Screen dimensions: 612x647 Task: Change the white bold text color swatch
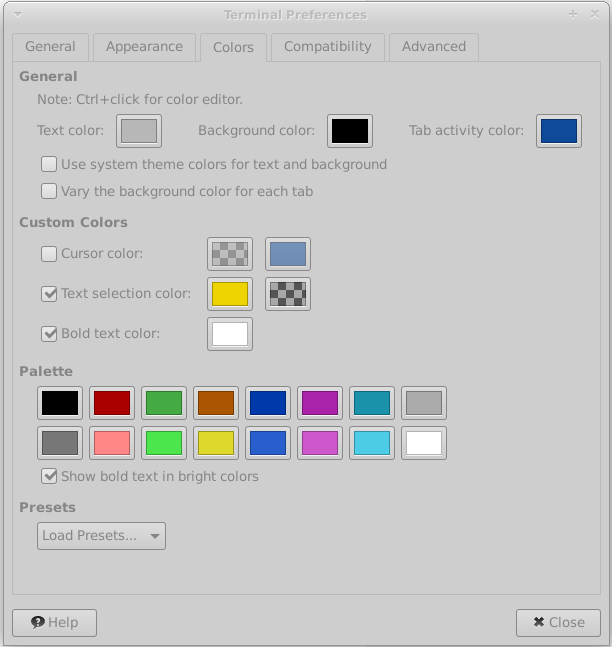[x=230, y=334]
